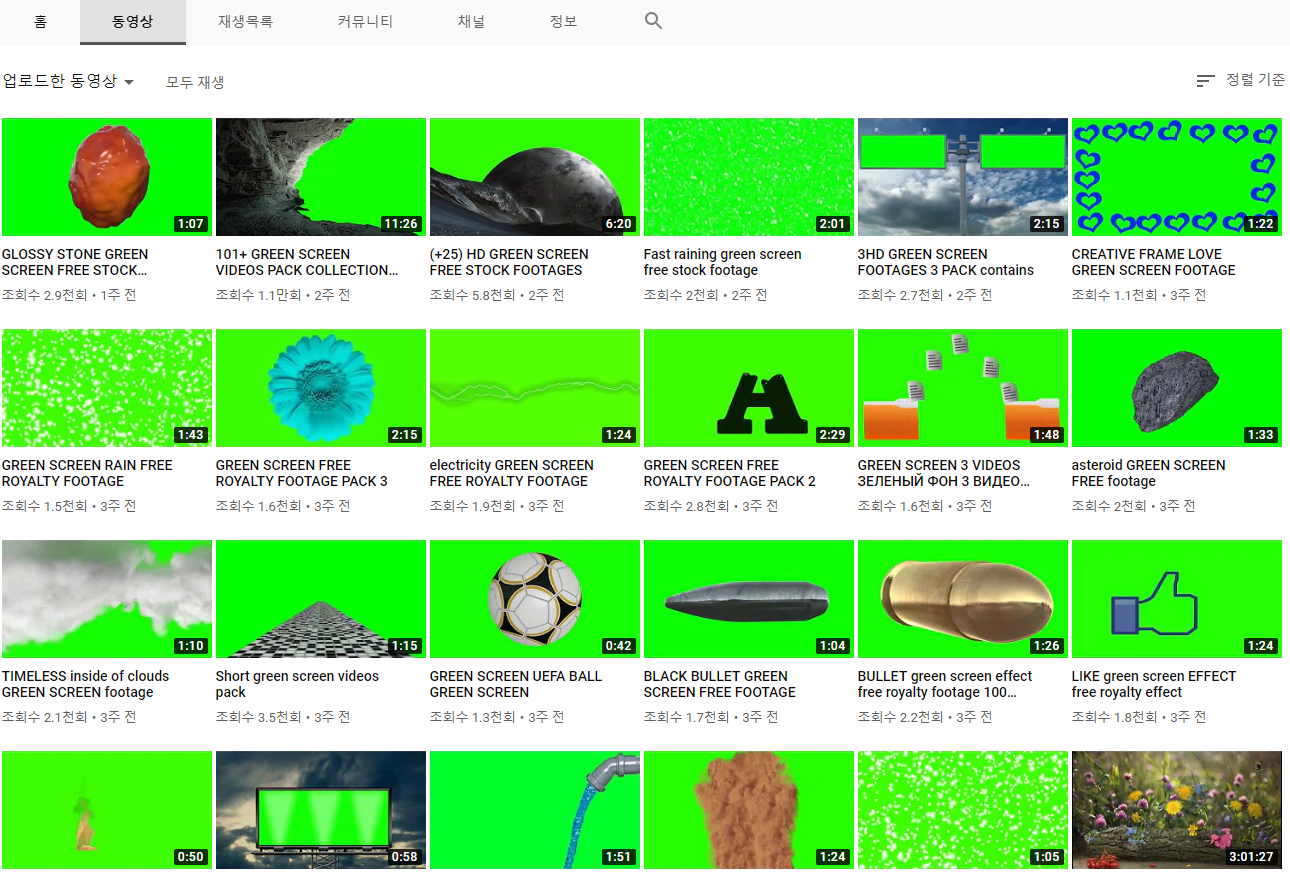Viewport: 1290px width, 876px height.
Task: Open the billboard 3HD green screen thumbnail
Action: [963, 177]
